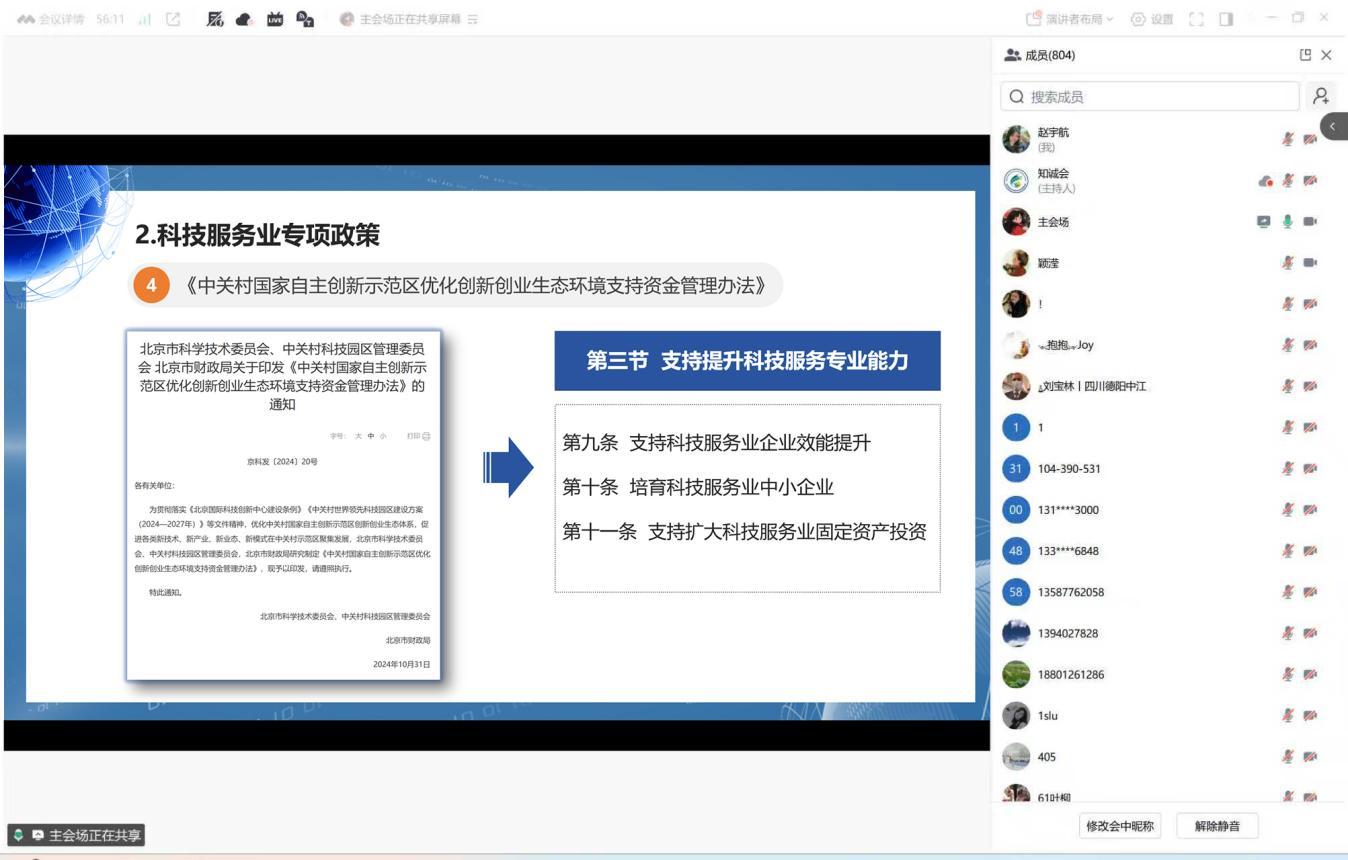The image size is (1348, 860).
Task: Click the share/pop-out arrow icon in top bar
Action: (173, 19)
